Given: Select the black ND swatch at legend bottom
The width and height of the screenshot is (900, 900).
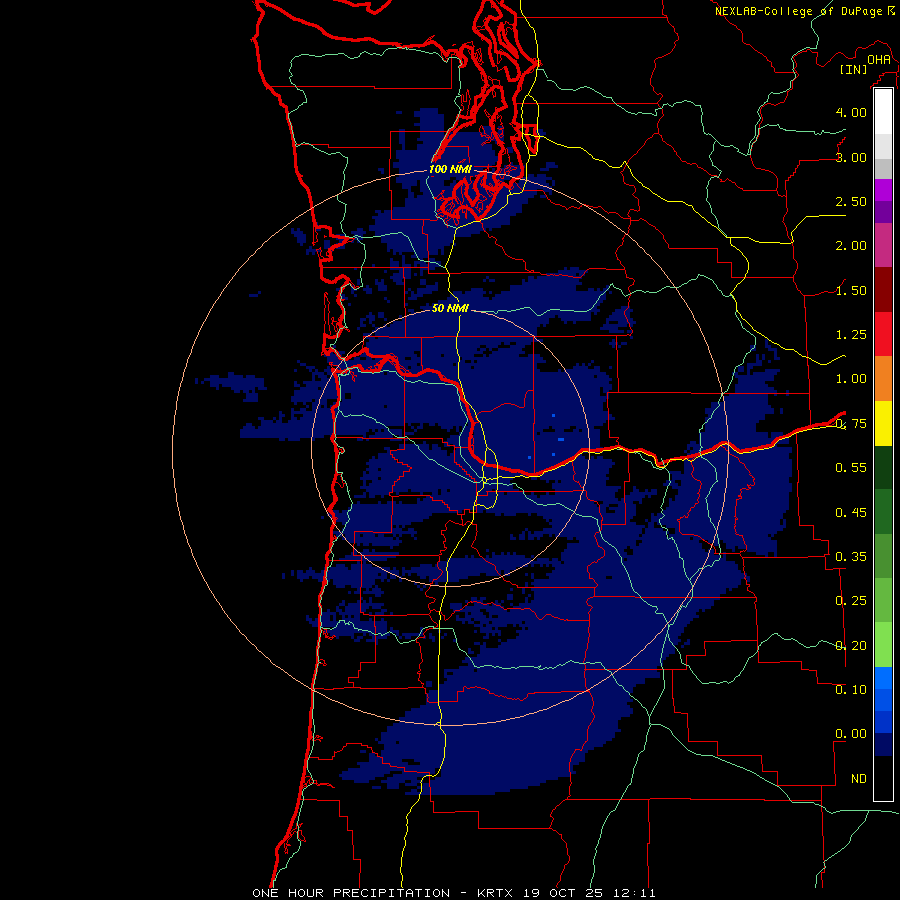Looking at the screenshot, I should pos(883,778).
